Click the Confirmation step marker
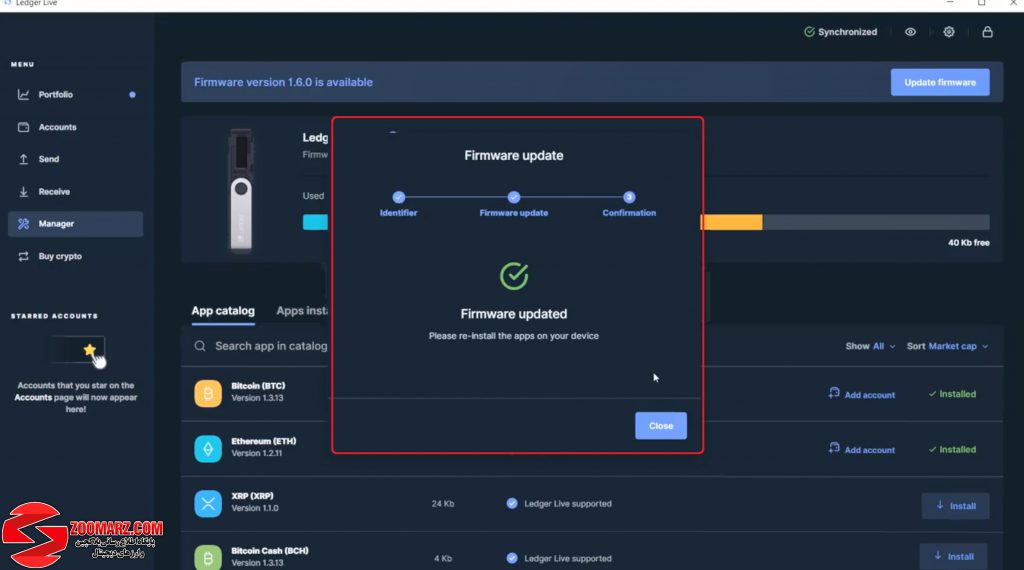1024x570 pixels. pos(629,197)
